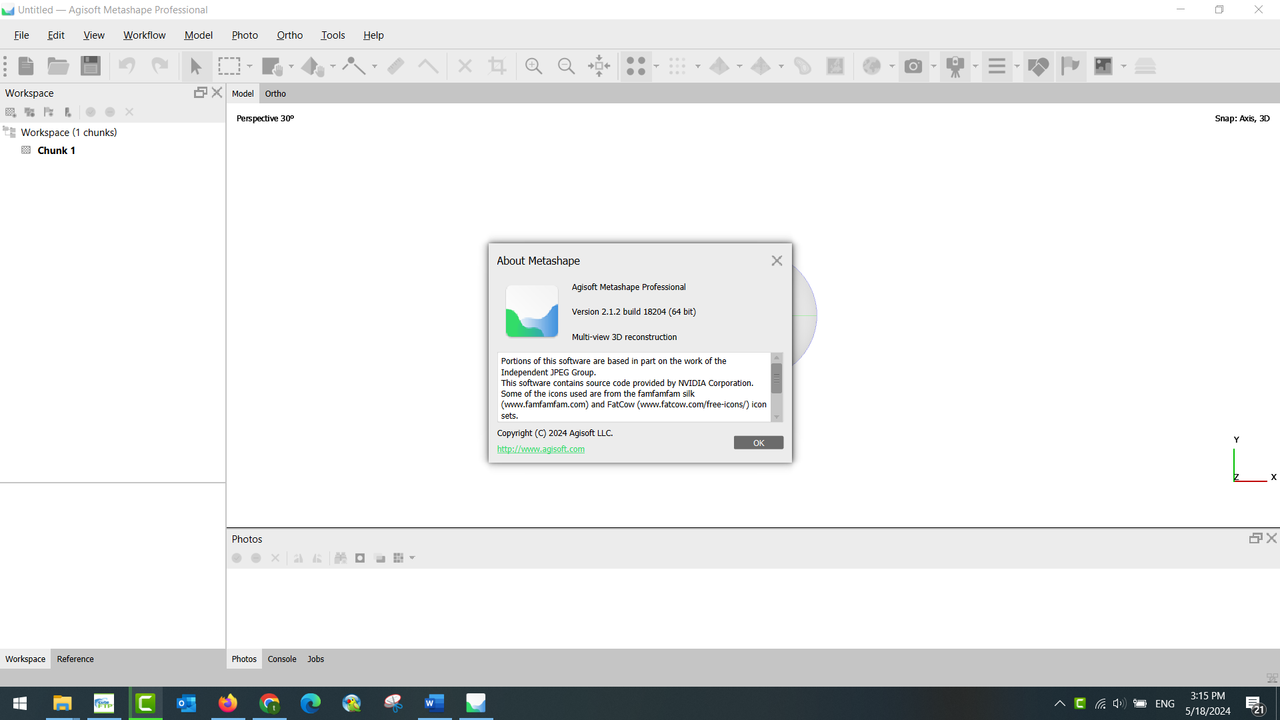Click the Show Images picture icon
Viewport: 1280px width, 720px height.
pos(1103,66)
